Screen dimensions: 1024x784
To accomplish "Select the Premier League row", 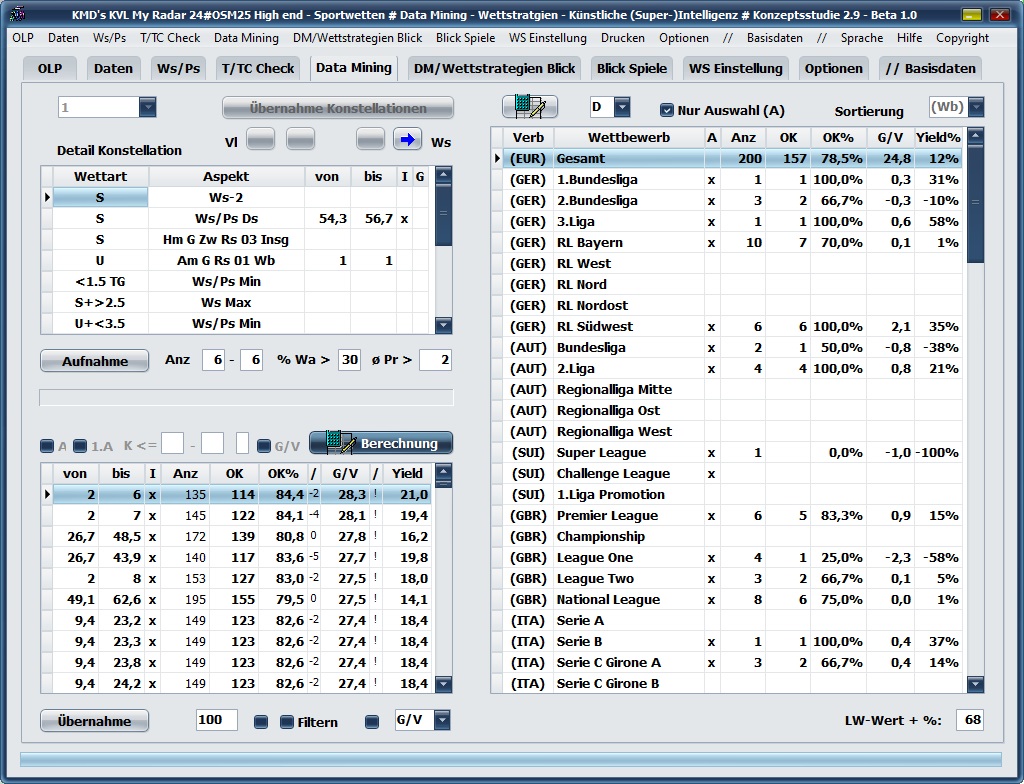I will [727, 515].
